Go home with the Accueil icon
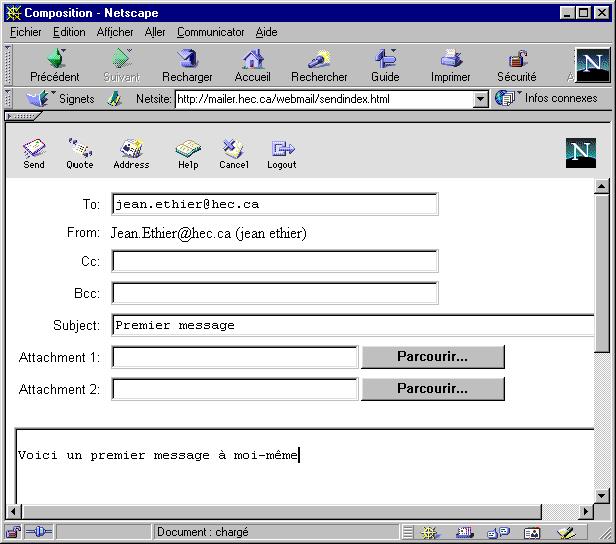The height and width of the screenshot is (544, 616). (x=253, y=58)
